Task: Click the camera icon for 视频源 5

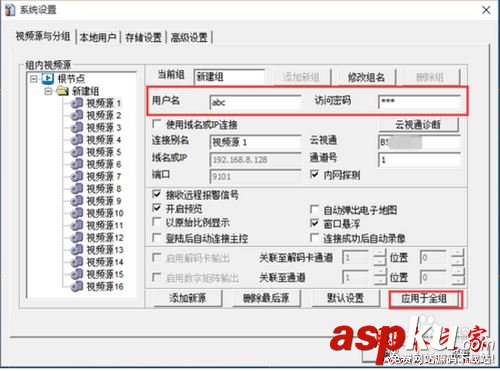Action: click(77, 152)
